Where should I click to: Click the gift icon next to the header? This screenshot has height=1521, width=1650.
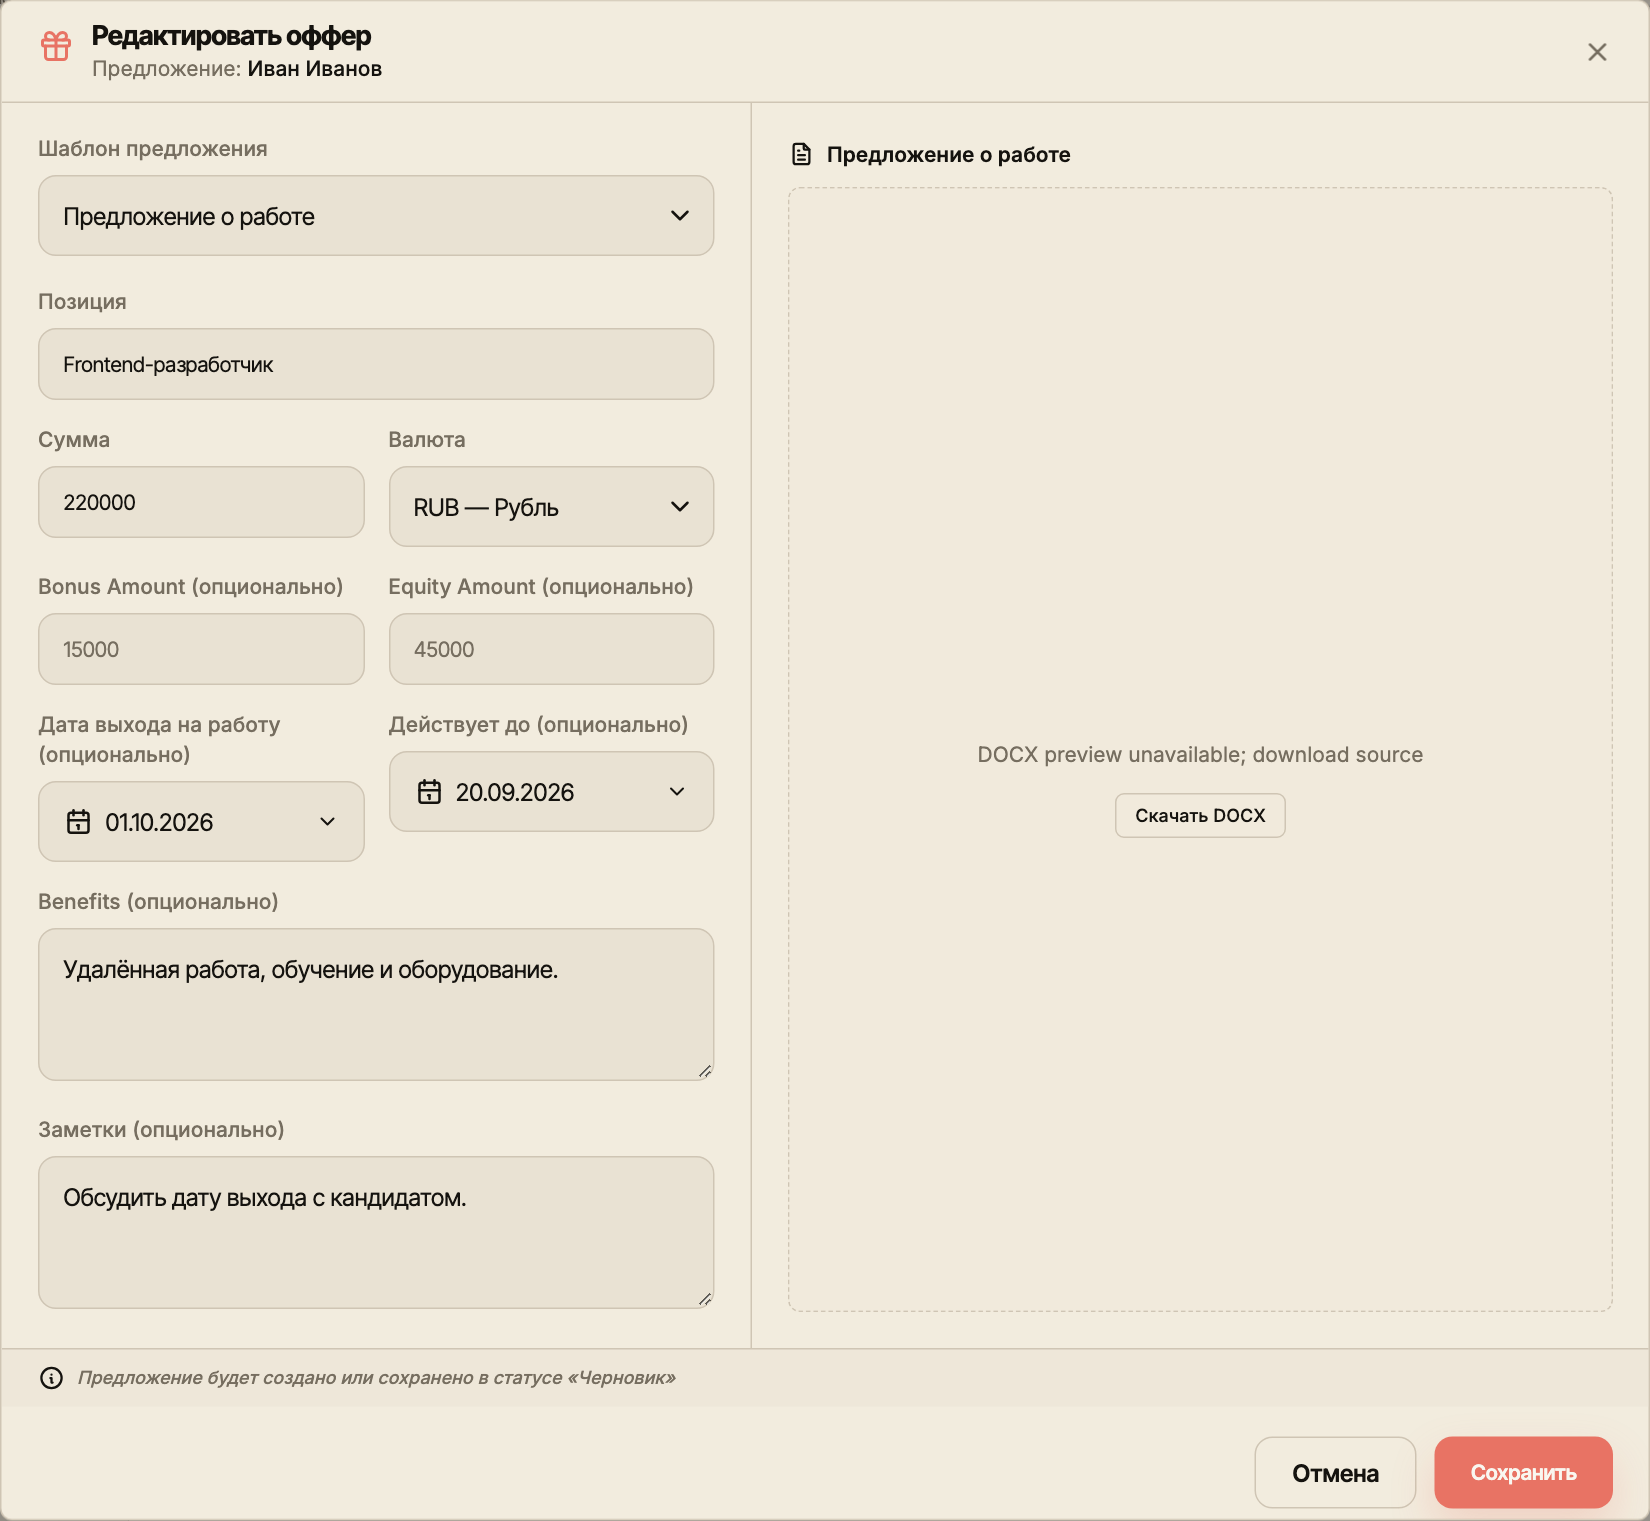[x=56, y=46]
